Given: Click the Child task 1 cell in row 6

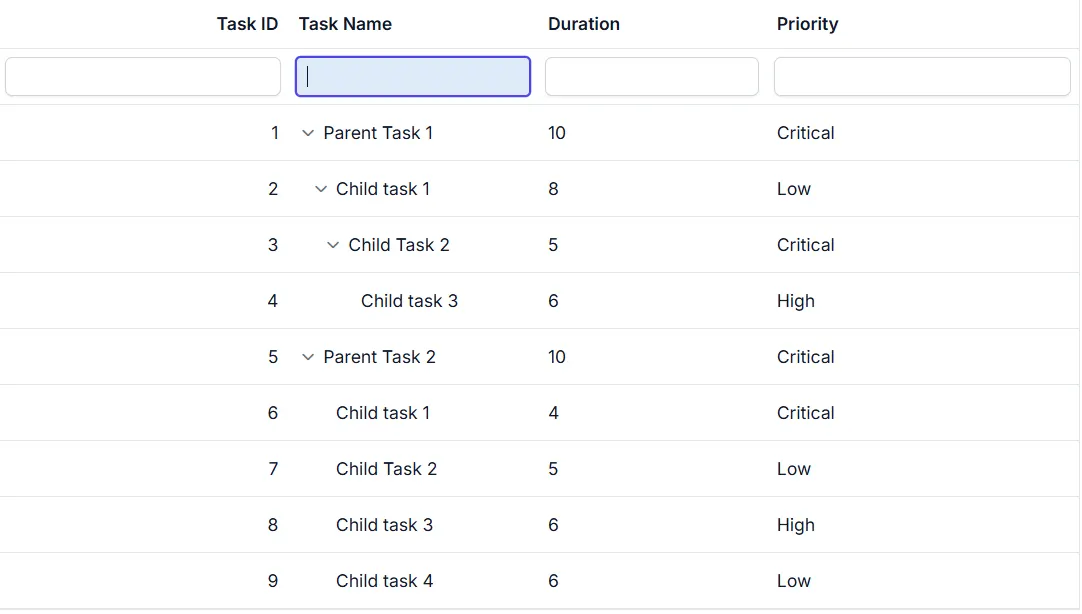Looking at the screenshot, I should coord(382,413).
